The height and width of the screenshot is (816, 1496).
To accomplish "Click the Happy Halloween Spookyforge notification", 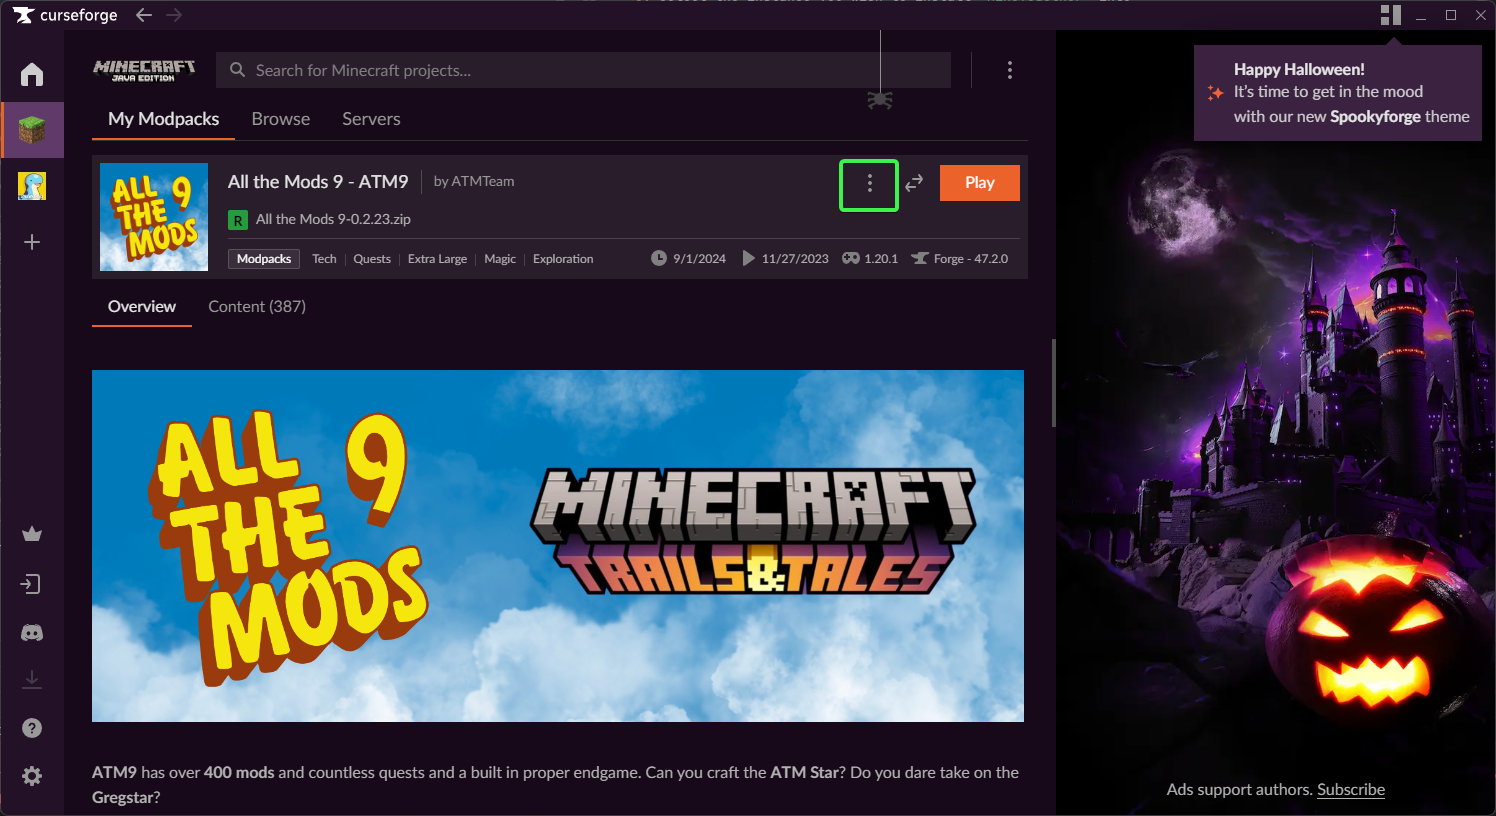I will [1338, 93].
